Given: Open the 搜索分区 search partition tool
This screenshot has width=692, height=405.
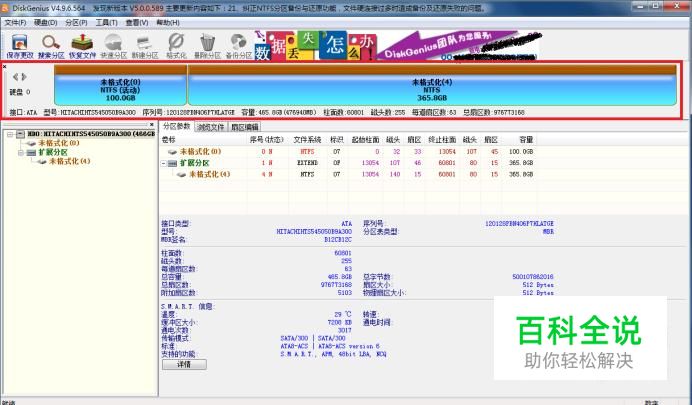Looking at the screenshot, I should [x=51, y=46].
